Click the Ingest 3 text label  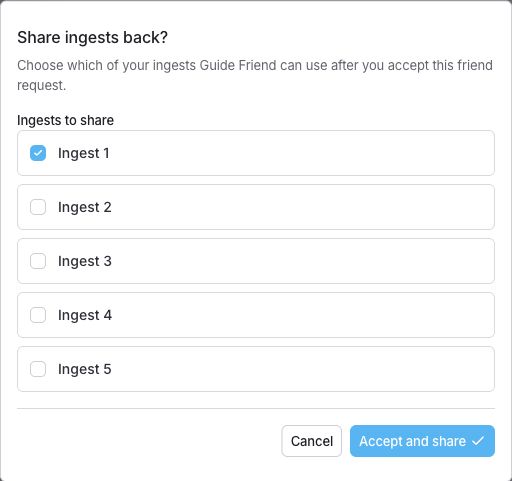pos(85,261)
